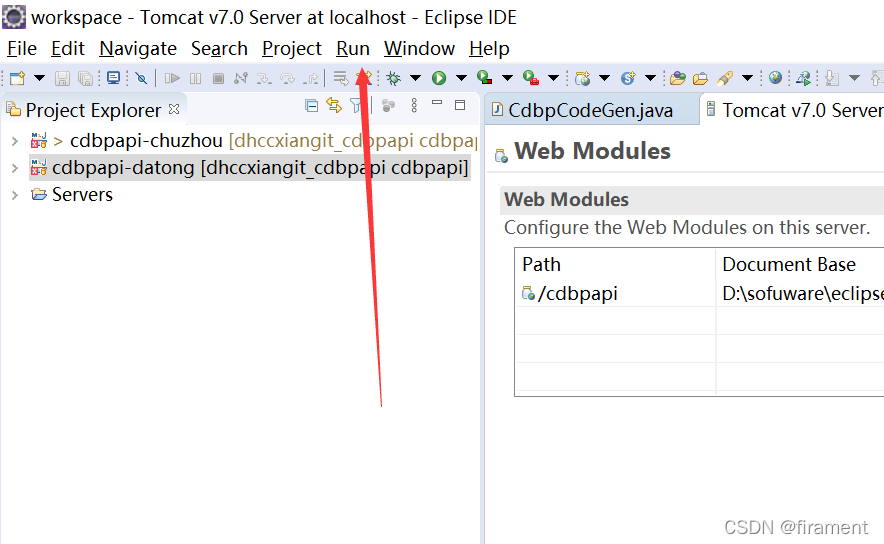
Task: Open the Next Annotation dropdown arrow
Action: pyautogui.click(x=855, y=78)
